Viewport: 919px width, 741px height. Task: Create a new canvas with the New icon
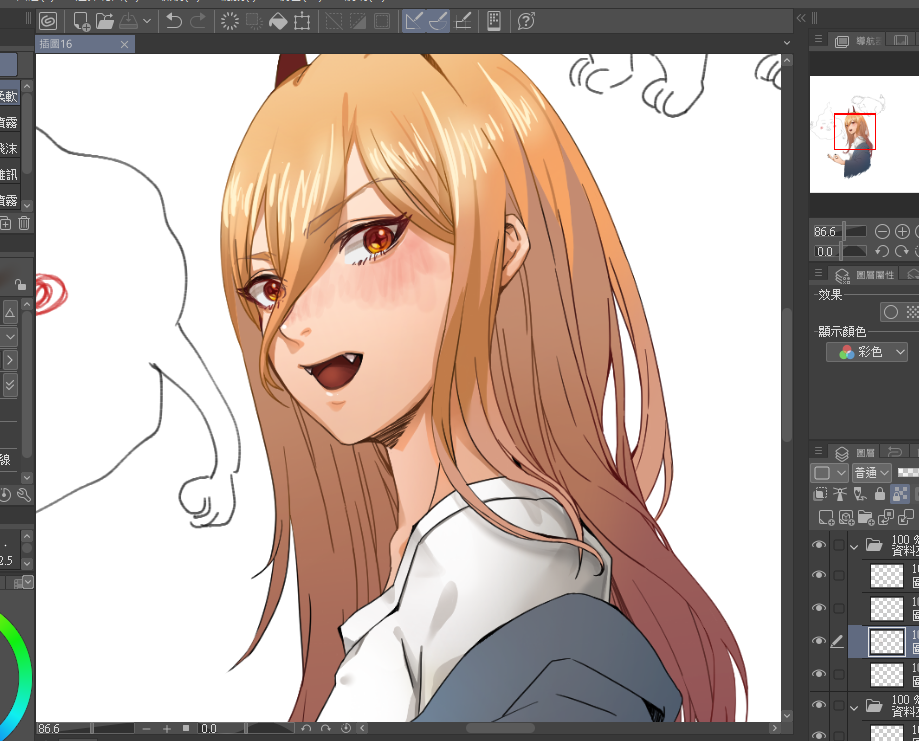click(81, 22)
